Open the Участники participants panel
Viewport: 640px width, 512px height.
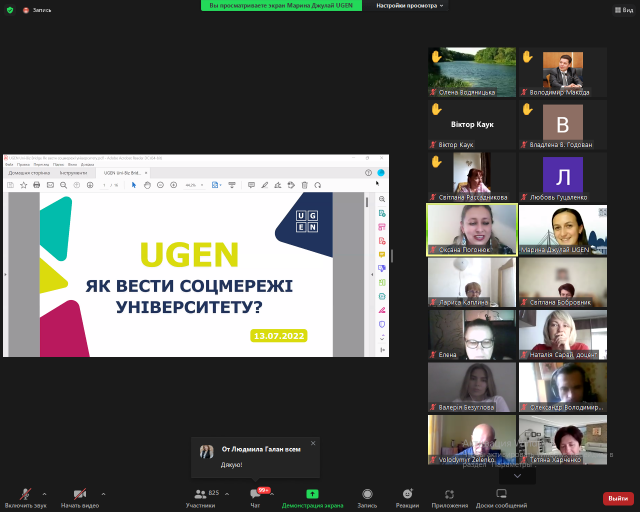pos(200,498)
